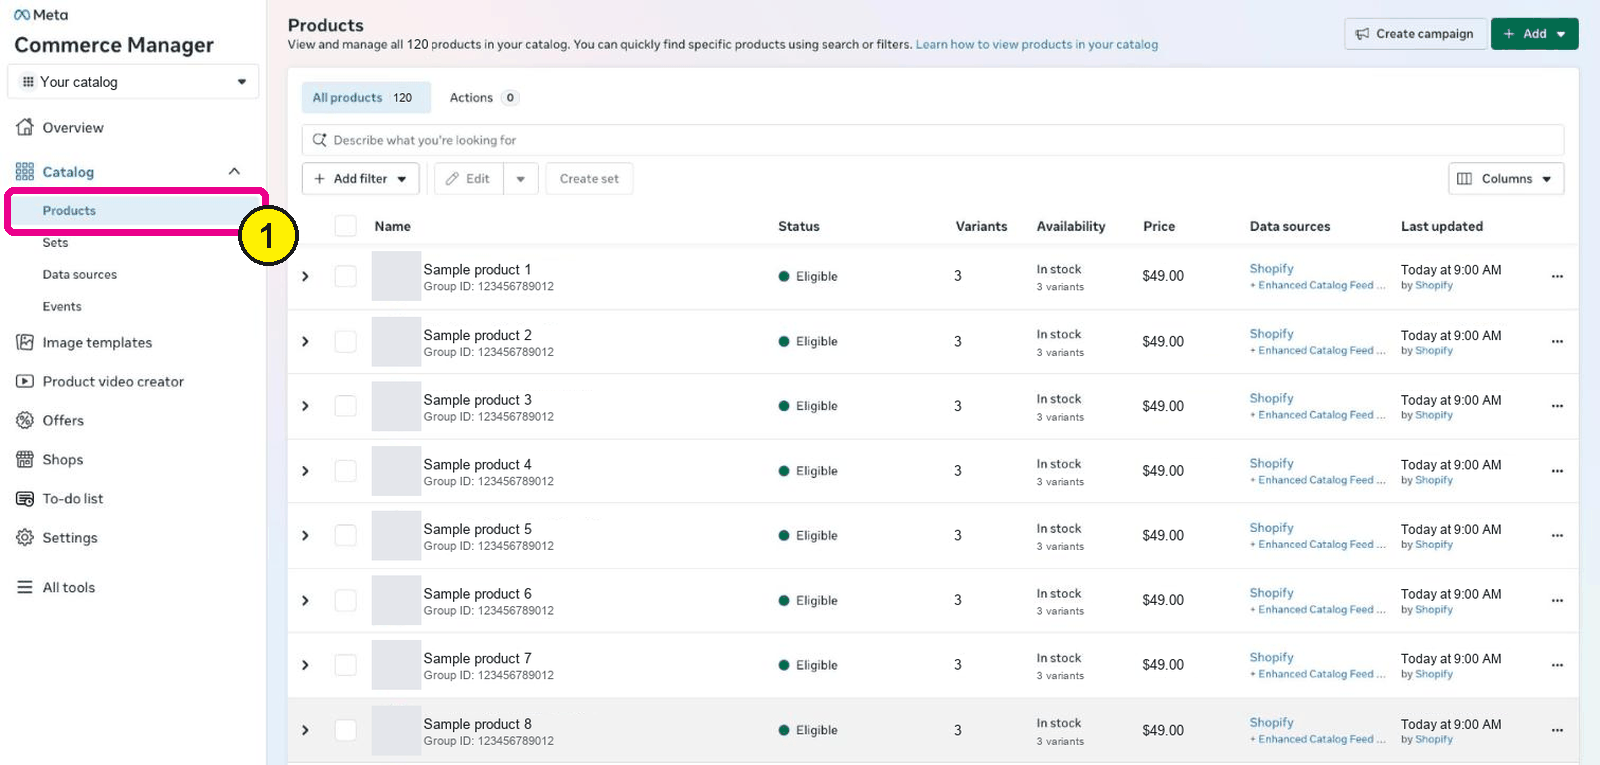Open the Your catalog dropdown
This screenshot has width=1600, height=765.
coord(133,82)
